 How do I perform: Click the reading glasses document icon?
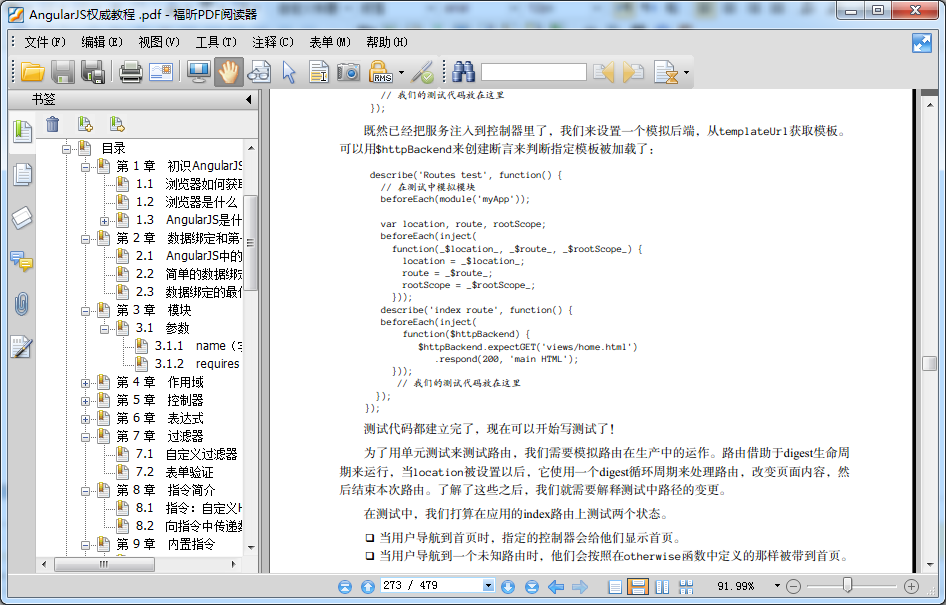coord(259,72)
